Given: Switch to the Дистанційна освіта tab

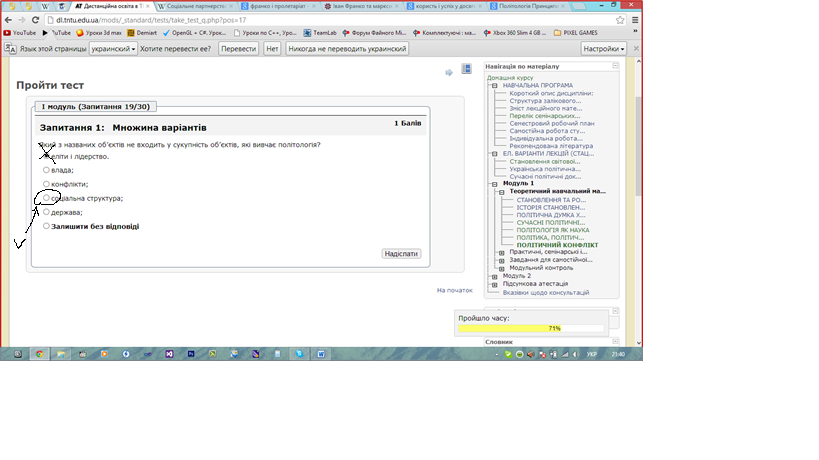Looking at the screenshot, I should (111, 6).
